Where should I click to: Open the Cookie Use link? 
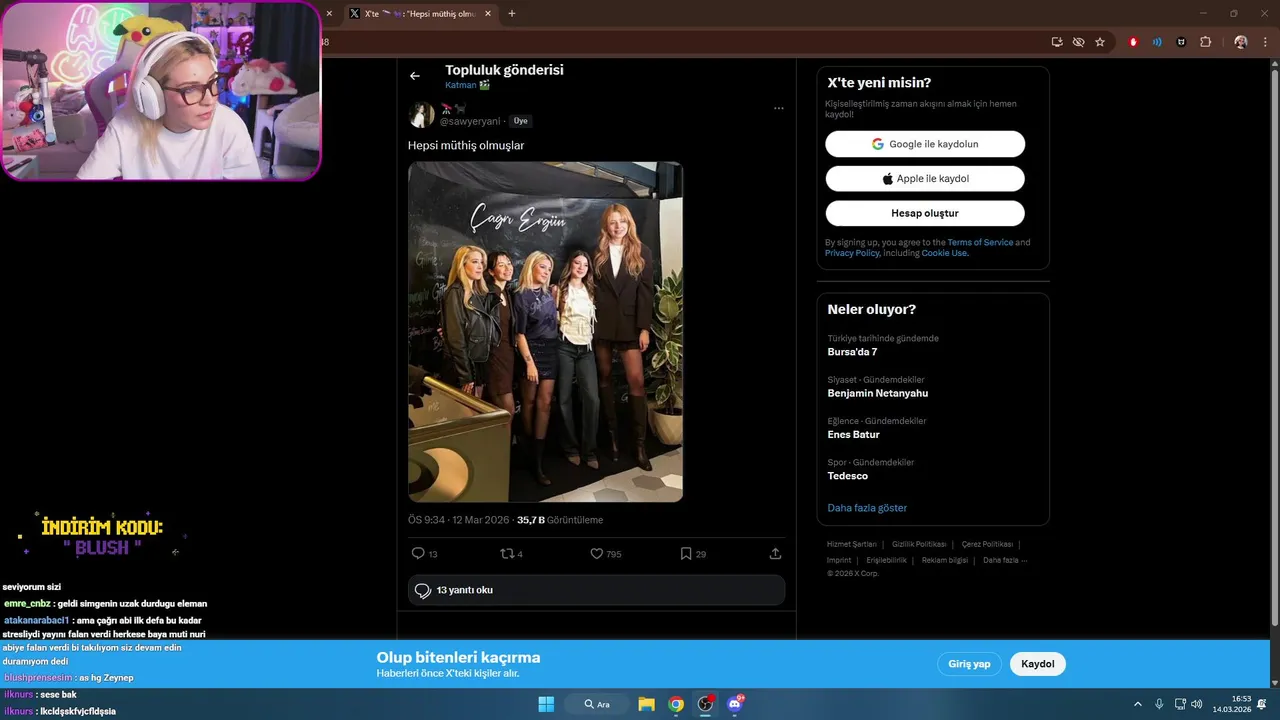click(x=944, y=253)
